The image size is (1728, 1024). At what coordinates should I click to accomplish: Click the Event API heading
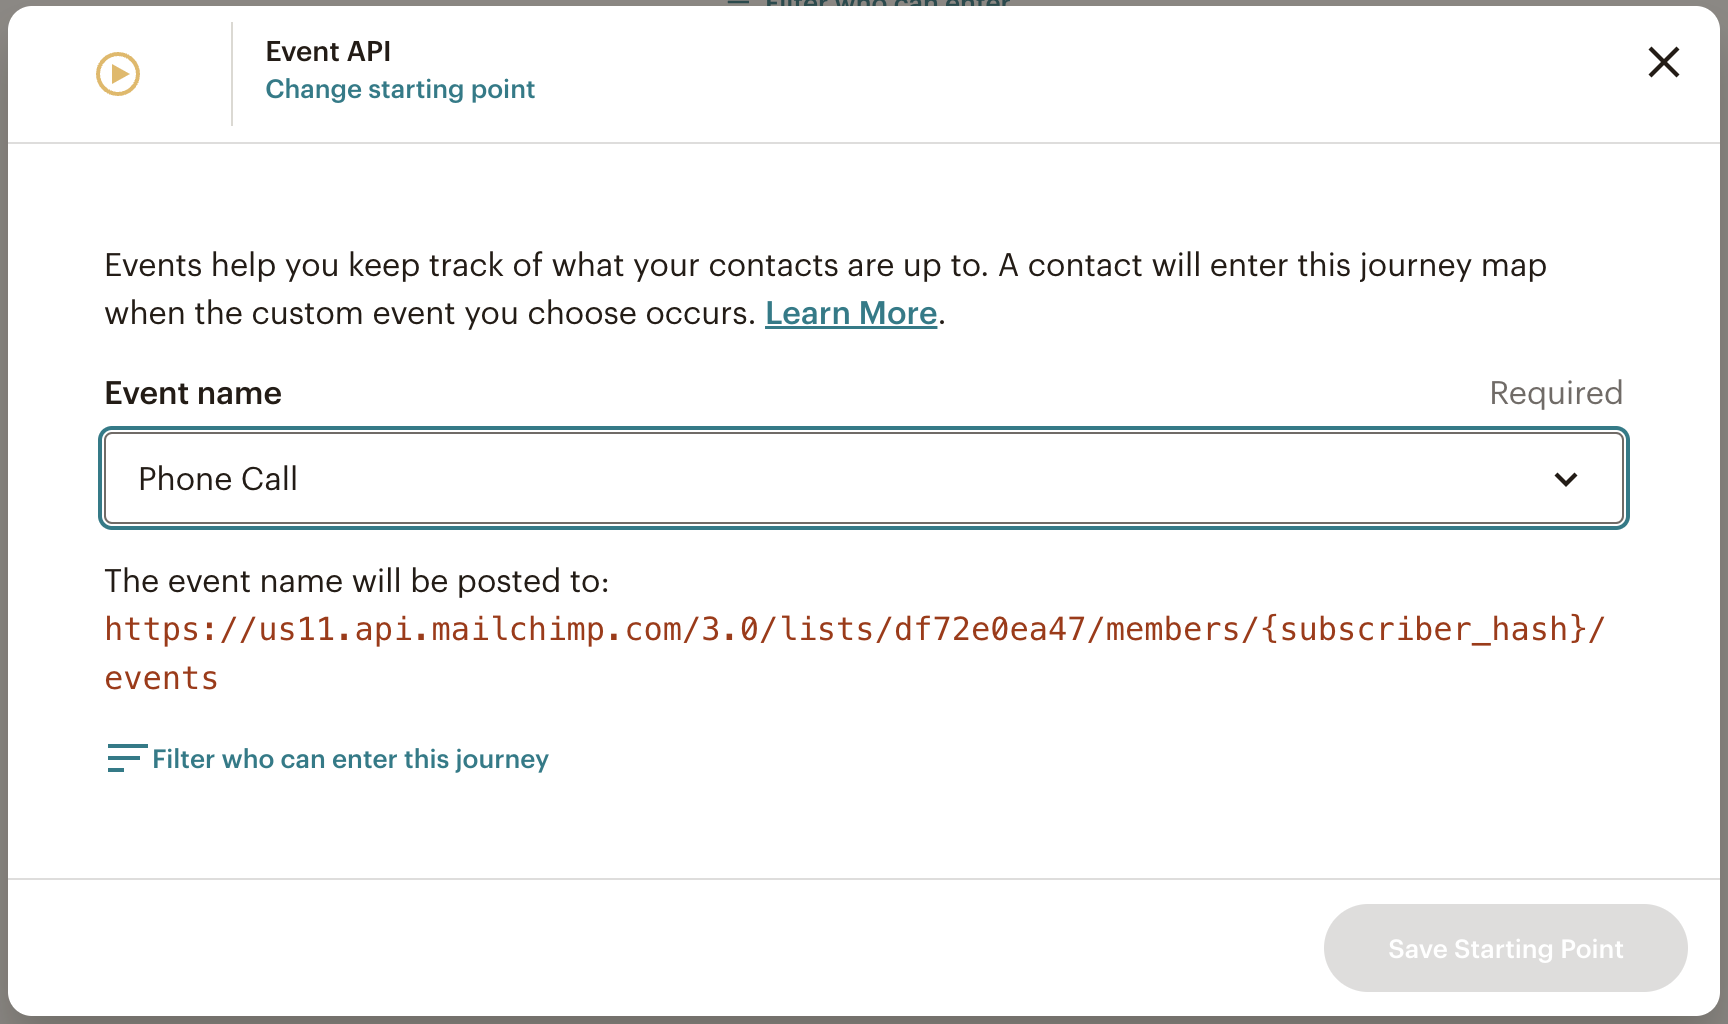[328, 51]
